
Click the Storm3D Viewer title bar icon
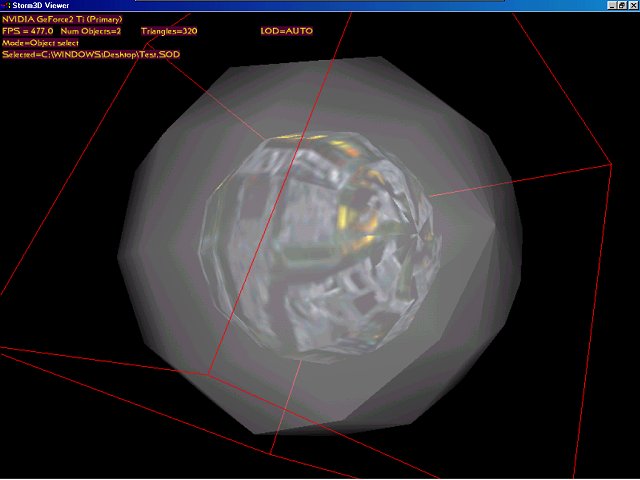7,5
